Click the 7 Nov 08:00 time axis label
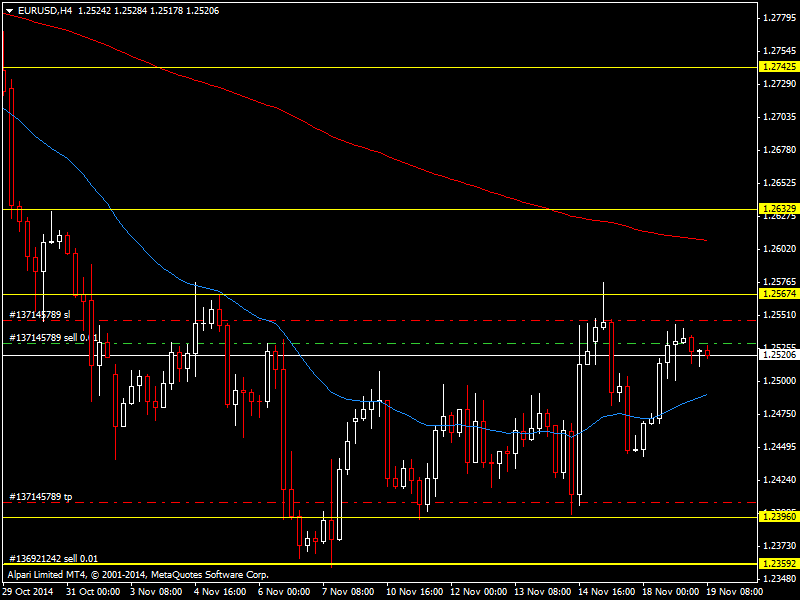Screen dimensions: 800x600 [x=348, y=592]
